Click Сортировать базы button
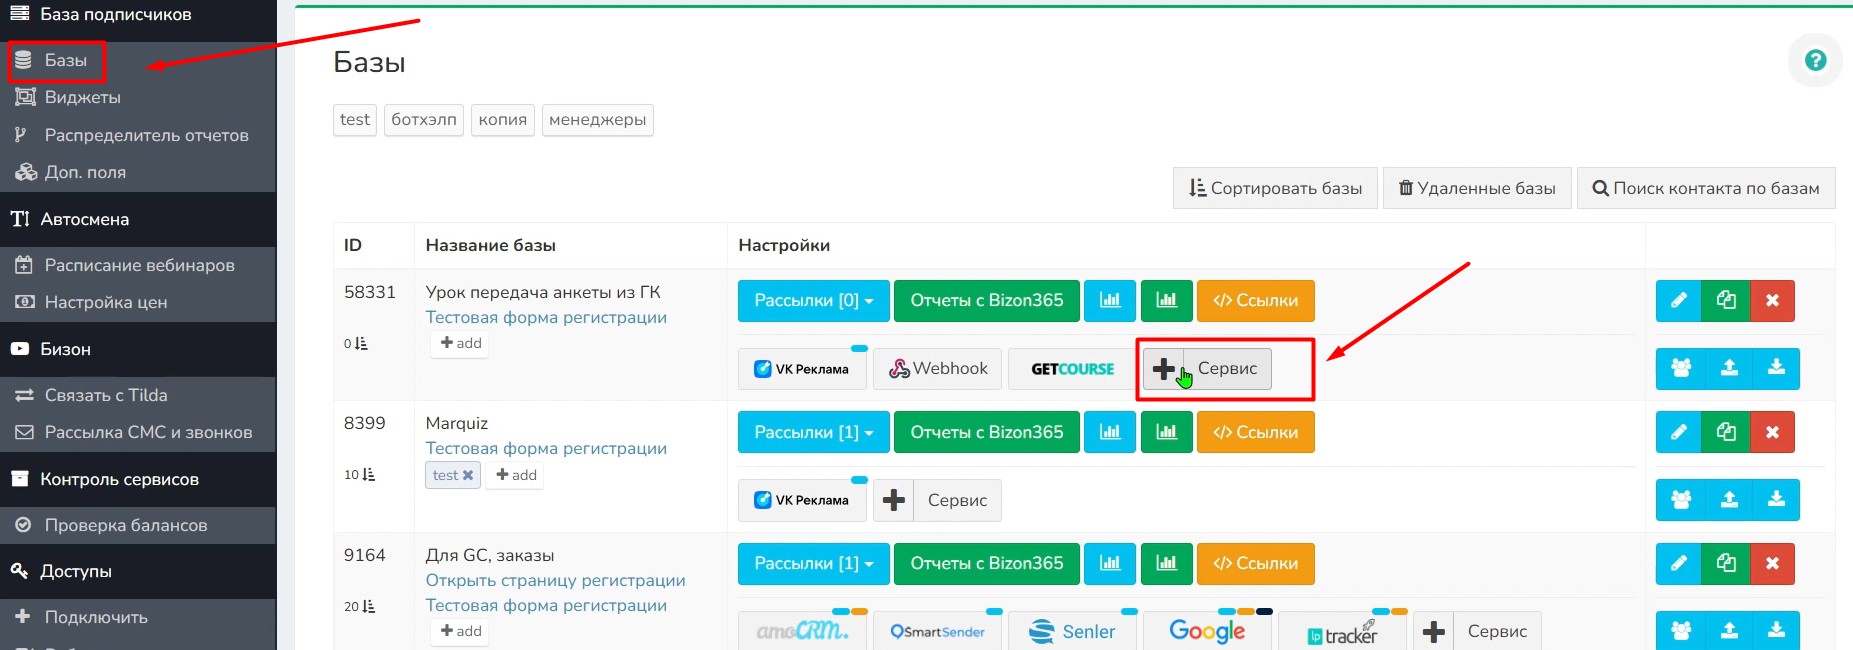The image size is (1853, 650). [x=1275, y=188]
